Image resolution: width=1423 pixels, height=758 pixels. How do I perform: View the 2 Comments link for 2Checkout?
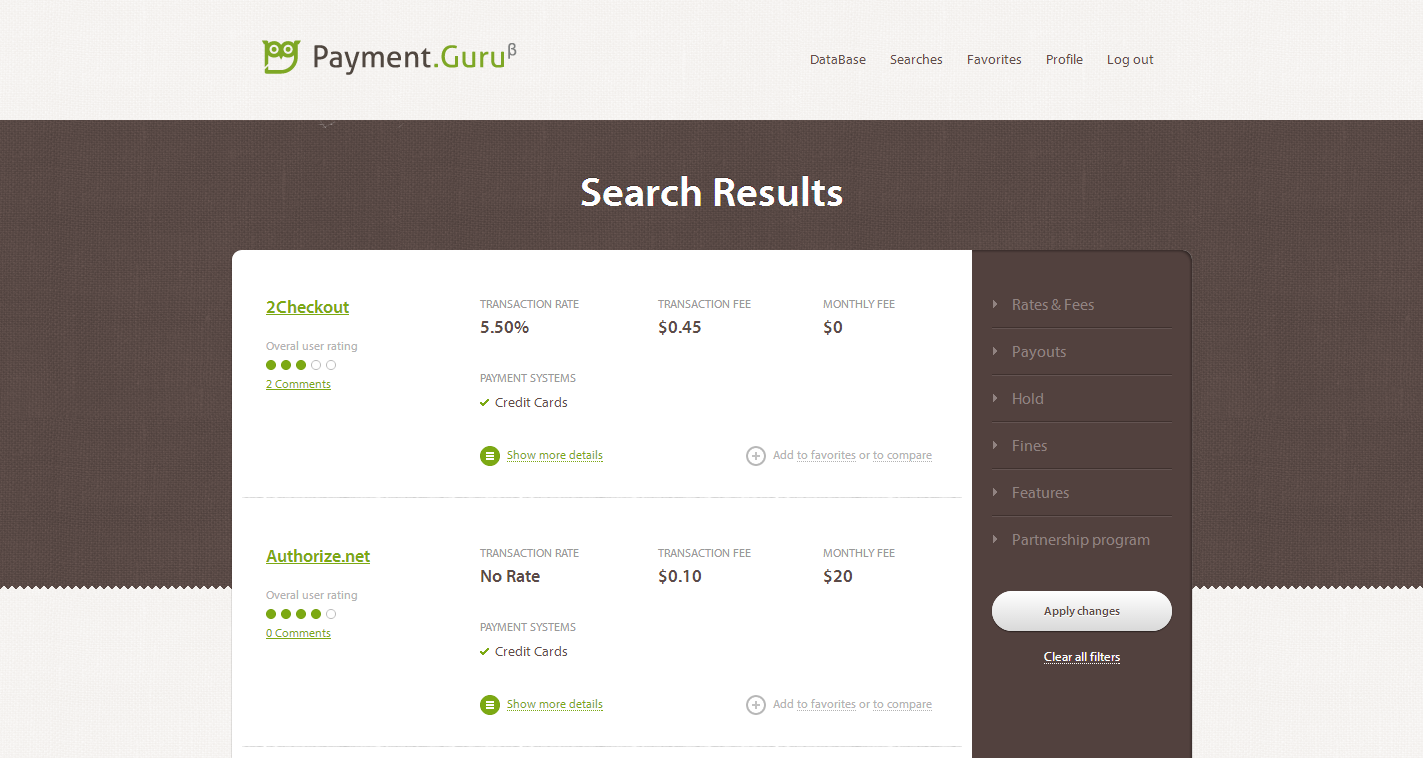click(298, 384)
